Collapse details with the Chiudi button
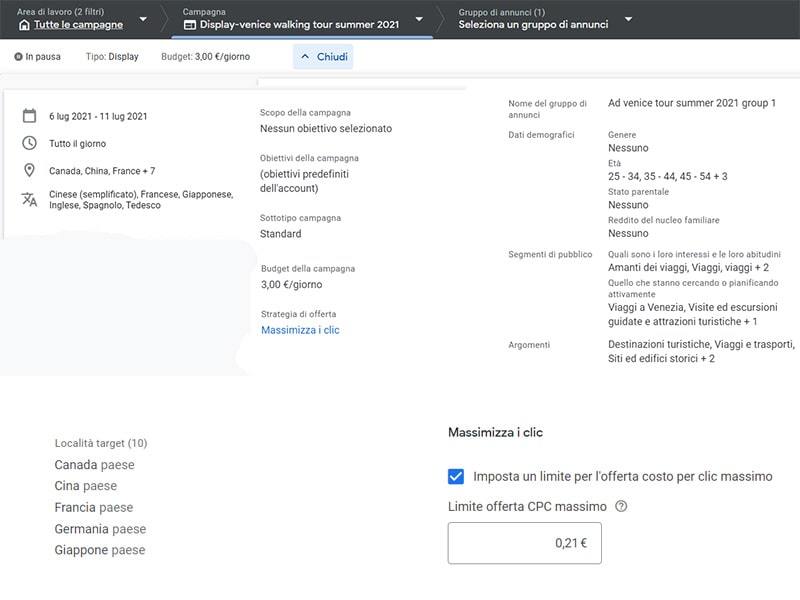The height and width of the screenshot is (600, 800). click(323, 57)
